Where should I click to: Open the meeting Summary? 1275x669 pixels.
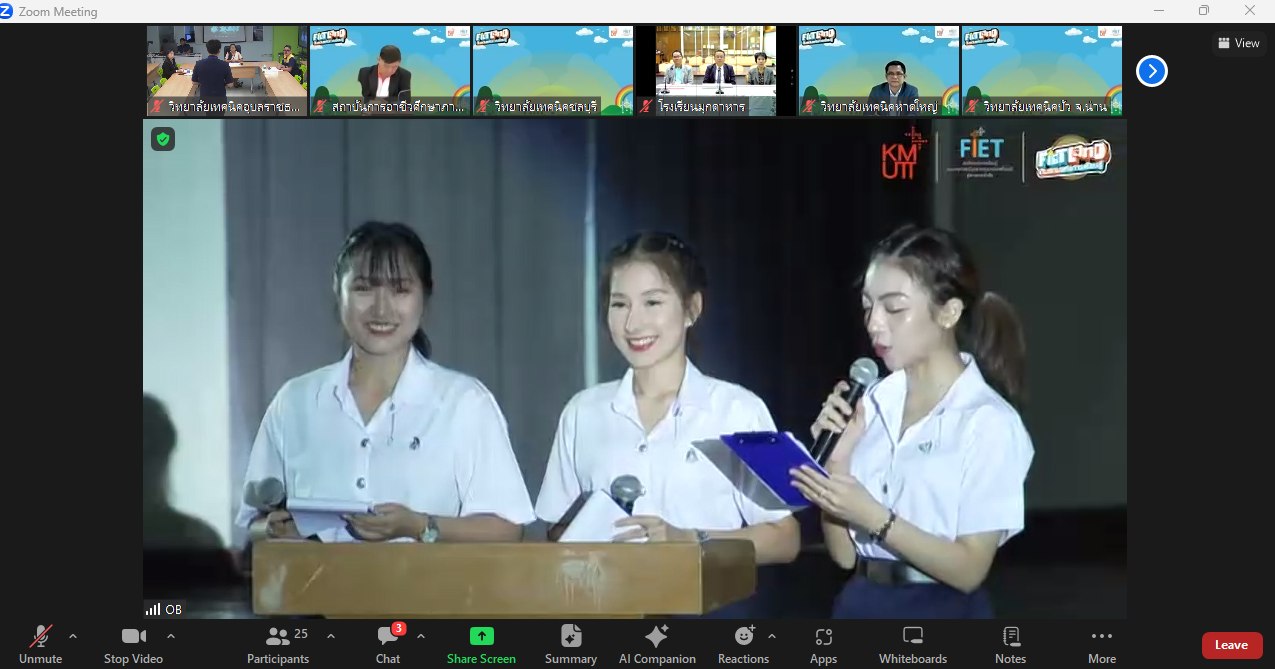coord(570,644)
